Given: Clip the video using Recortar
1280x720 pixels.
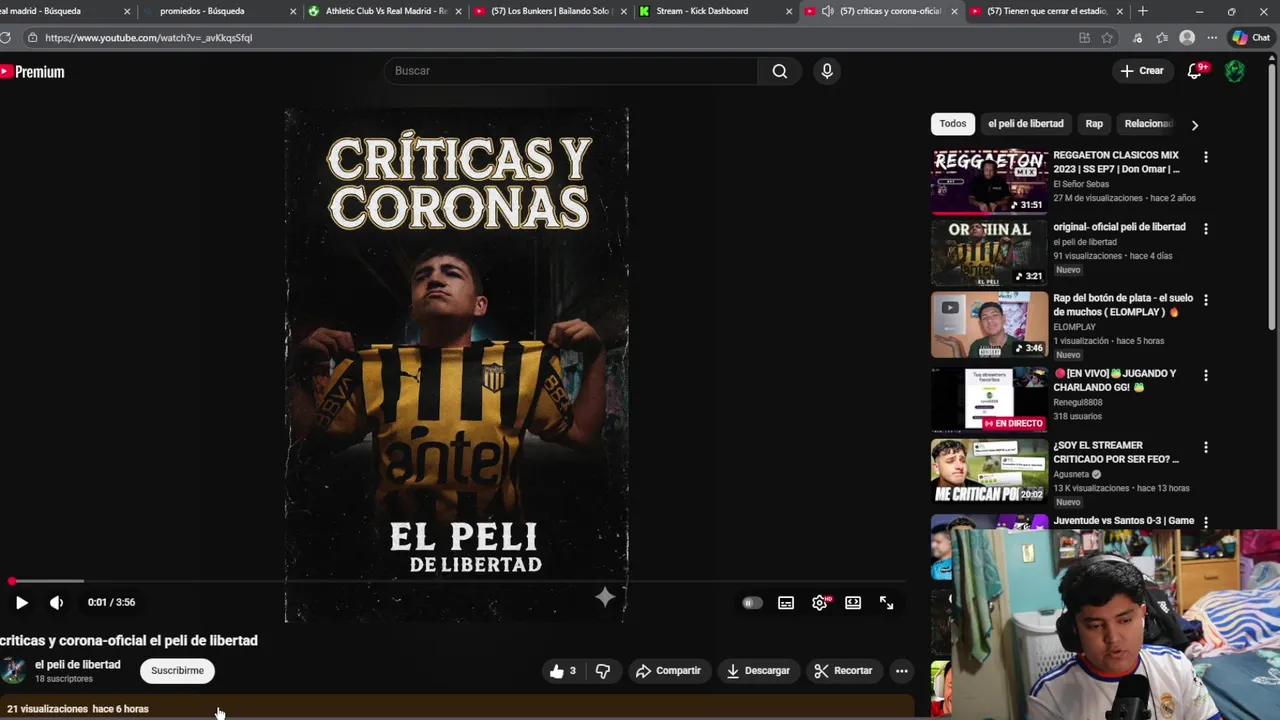Looking at the screenshot, I should click(843, 671).
